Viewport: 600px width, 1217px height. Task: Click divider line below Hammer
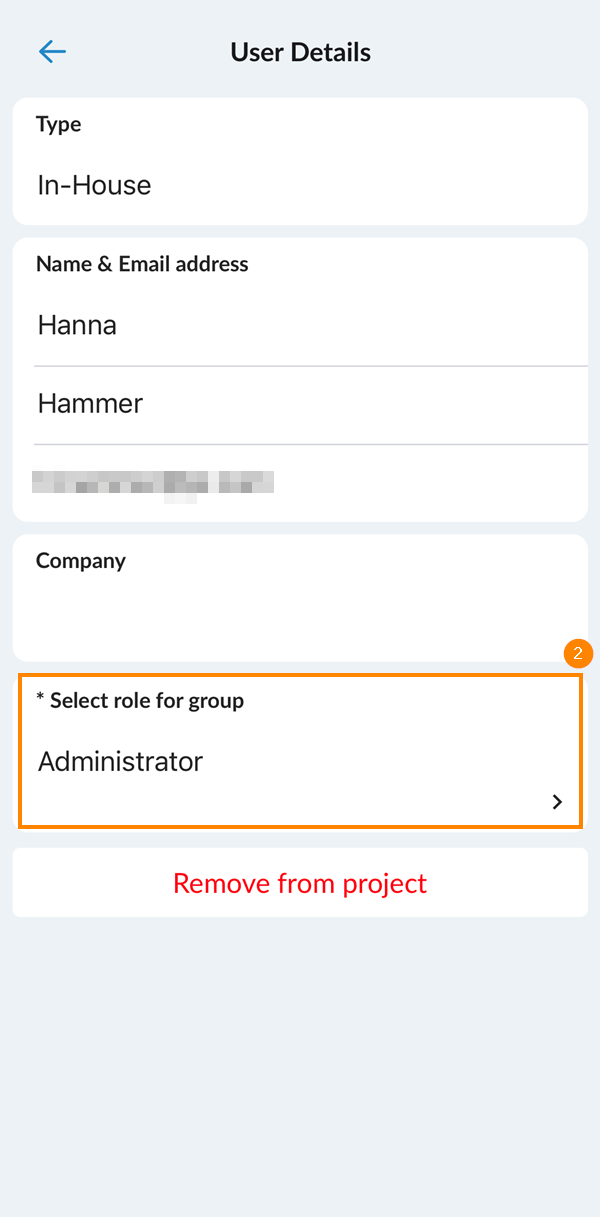[x=310, y=444]
